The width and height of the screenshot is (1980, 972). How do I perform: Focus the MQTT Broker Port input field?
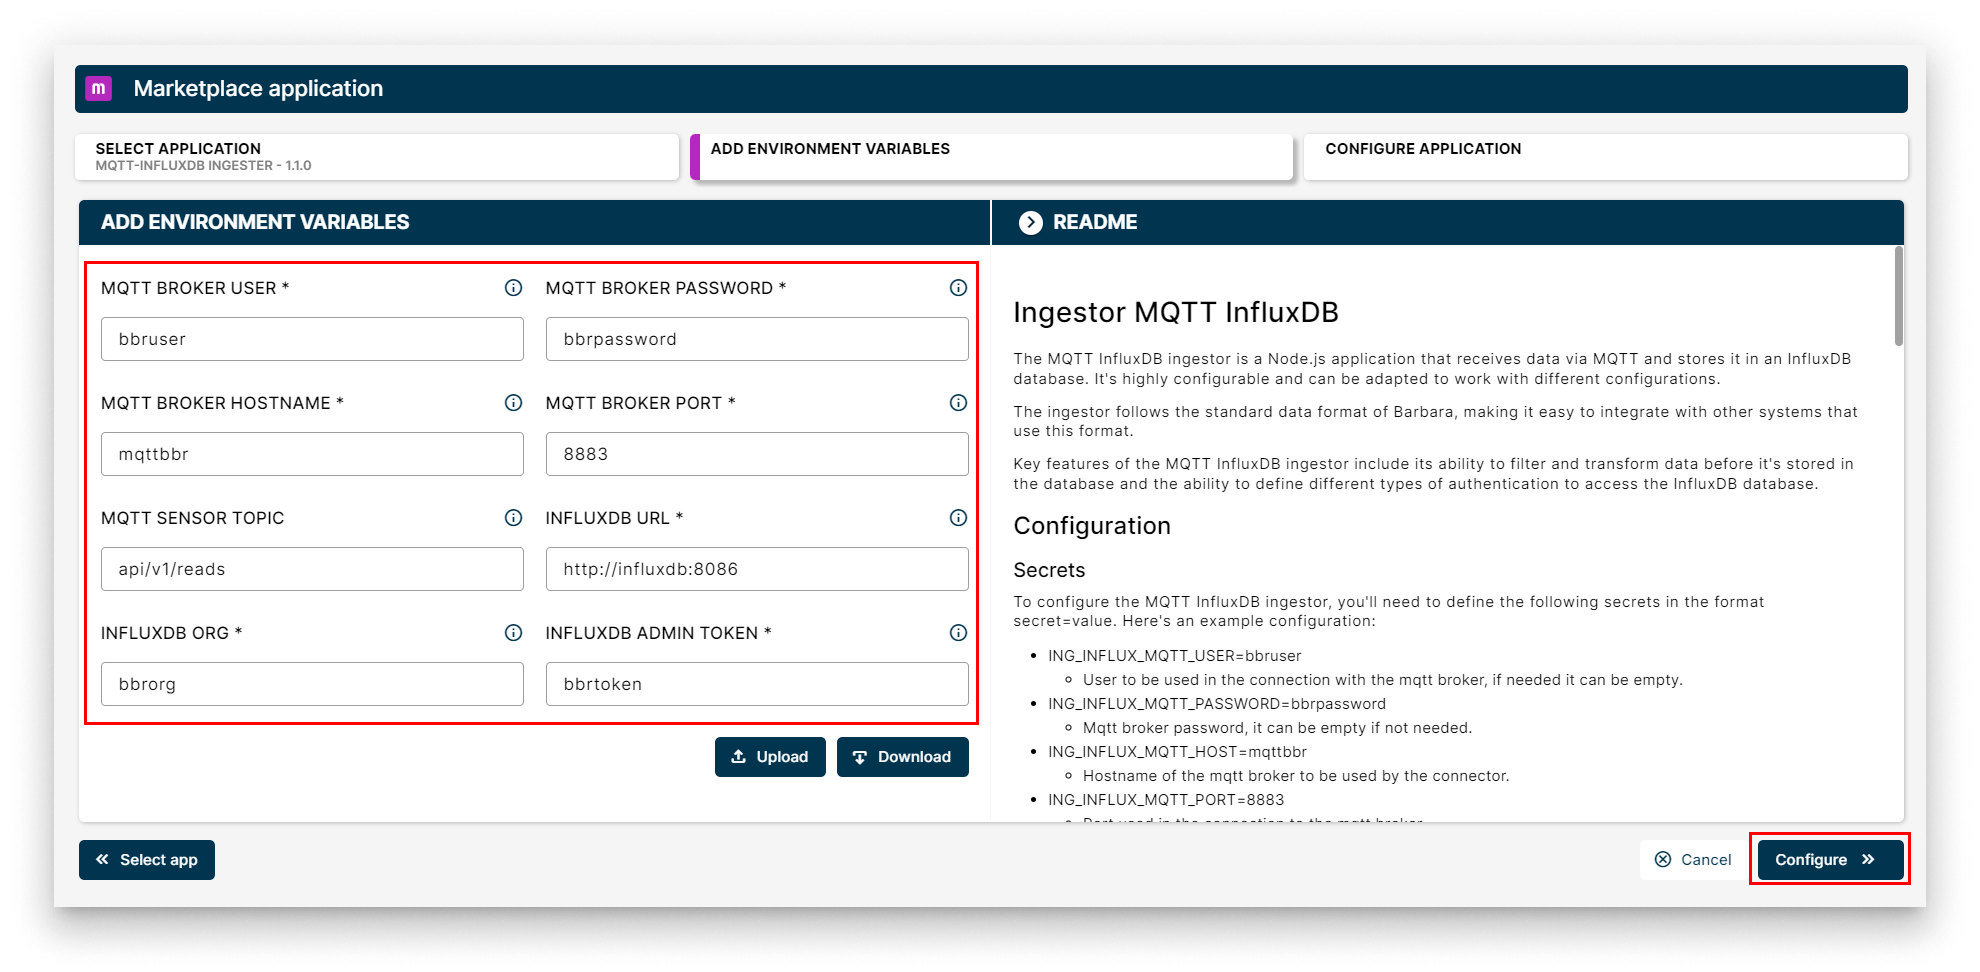pos(757,454)
